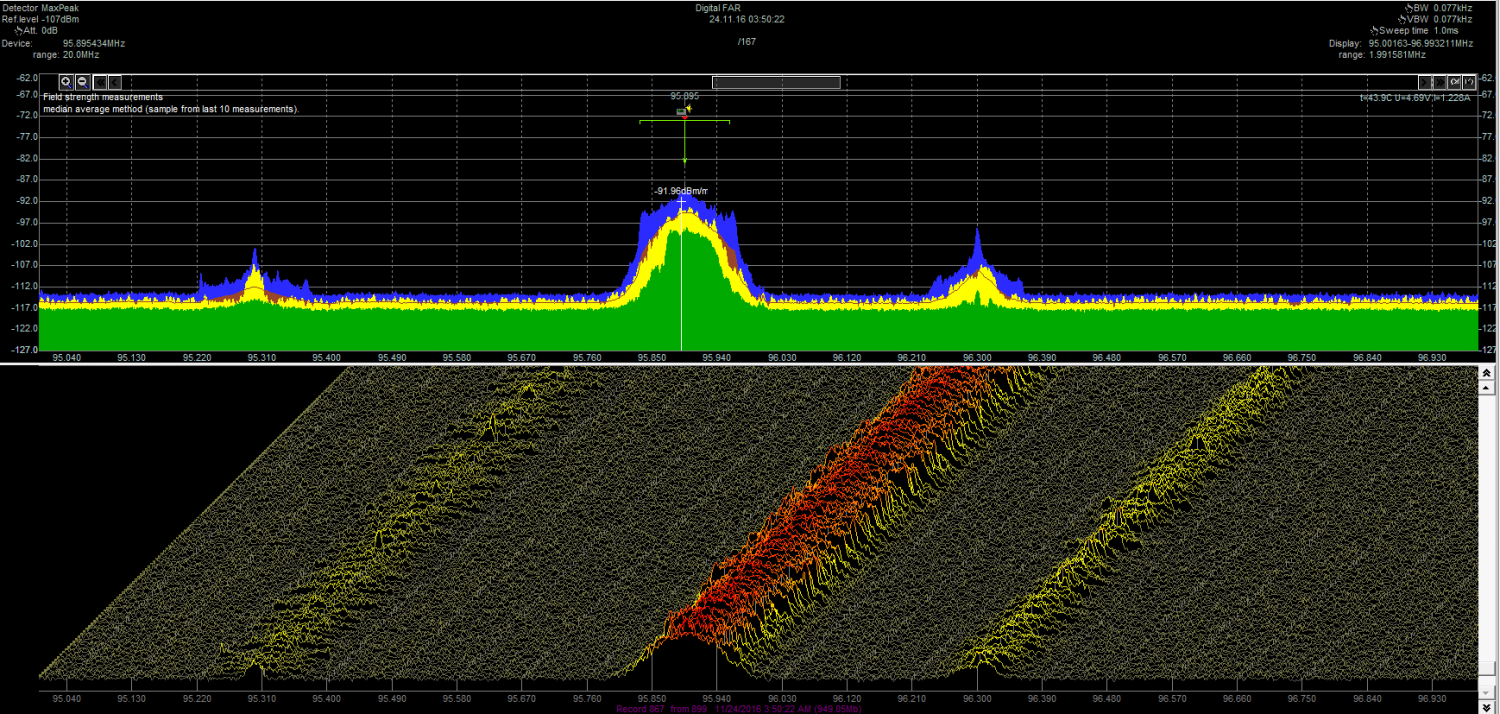This screenshot has width=1500, height=714.
Task: Step left with the single-arrow scroll button
Action: click(x=115, y=82)
